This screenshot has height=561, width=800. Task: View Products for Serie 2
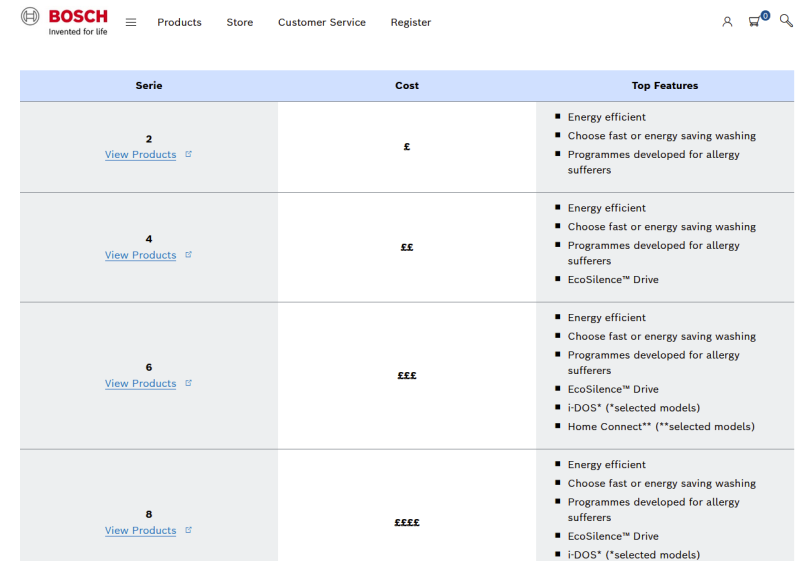click(140, 155)
